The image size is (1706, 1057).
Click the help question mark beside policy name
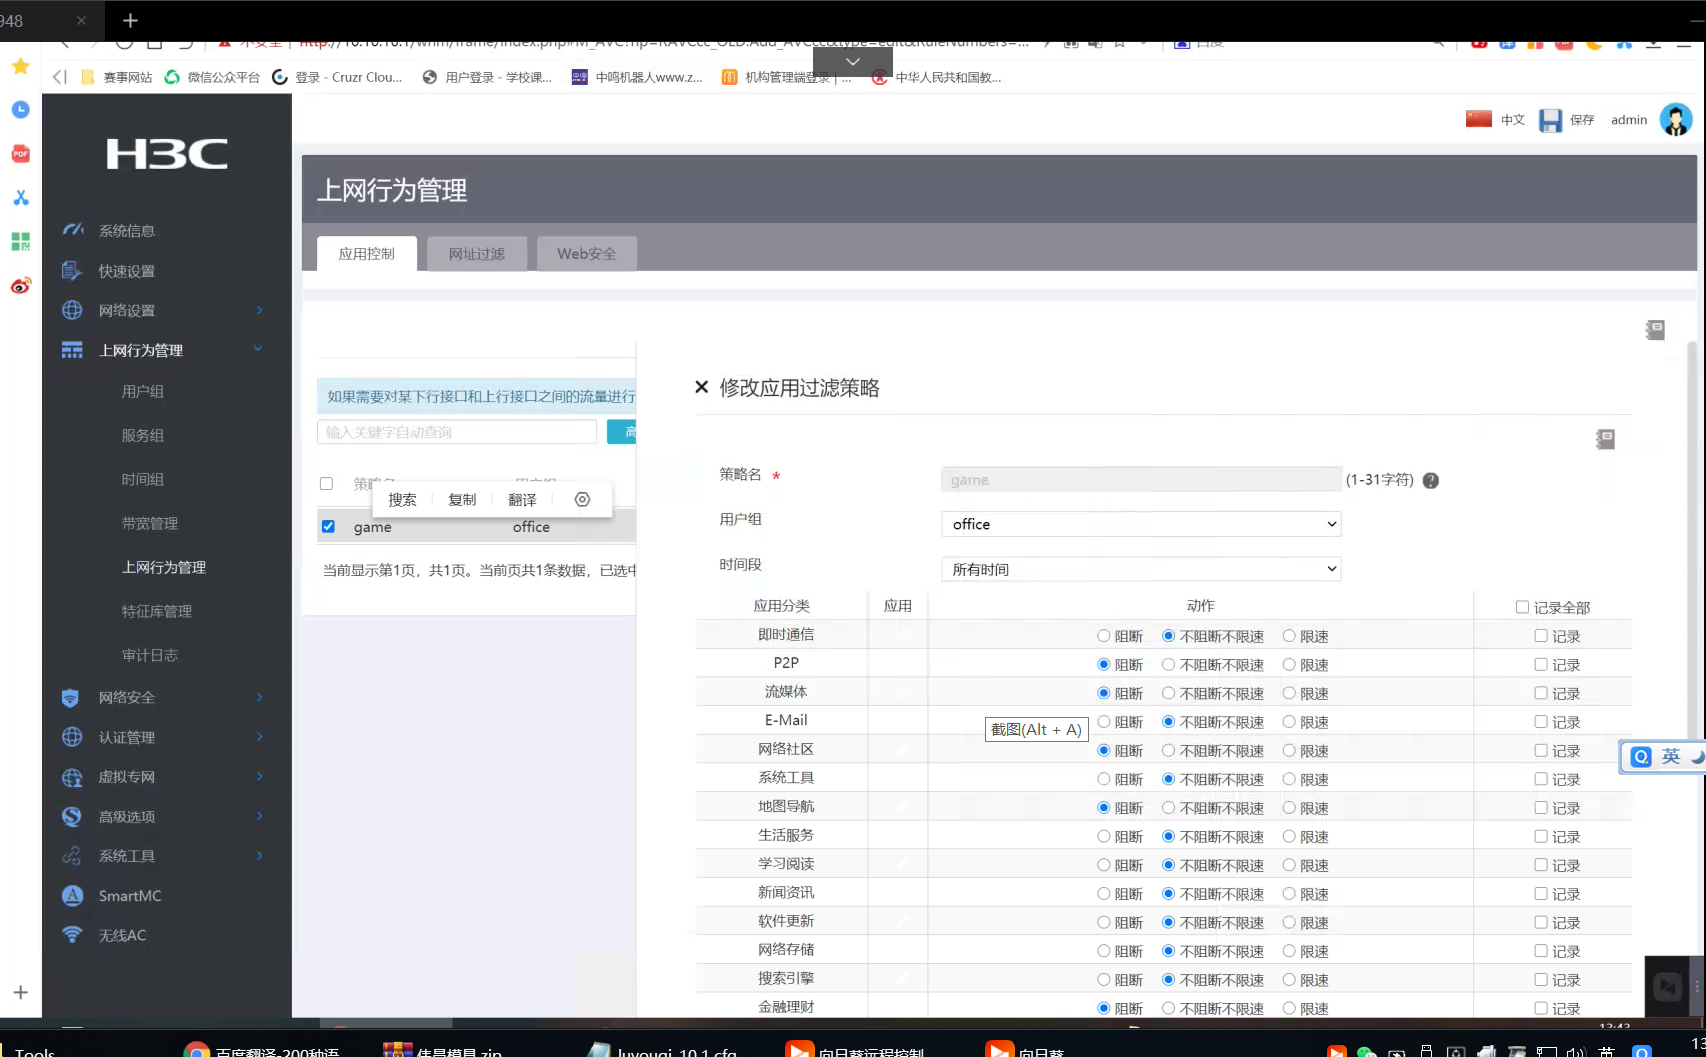pyautogui.click(x=1430, y=480)
